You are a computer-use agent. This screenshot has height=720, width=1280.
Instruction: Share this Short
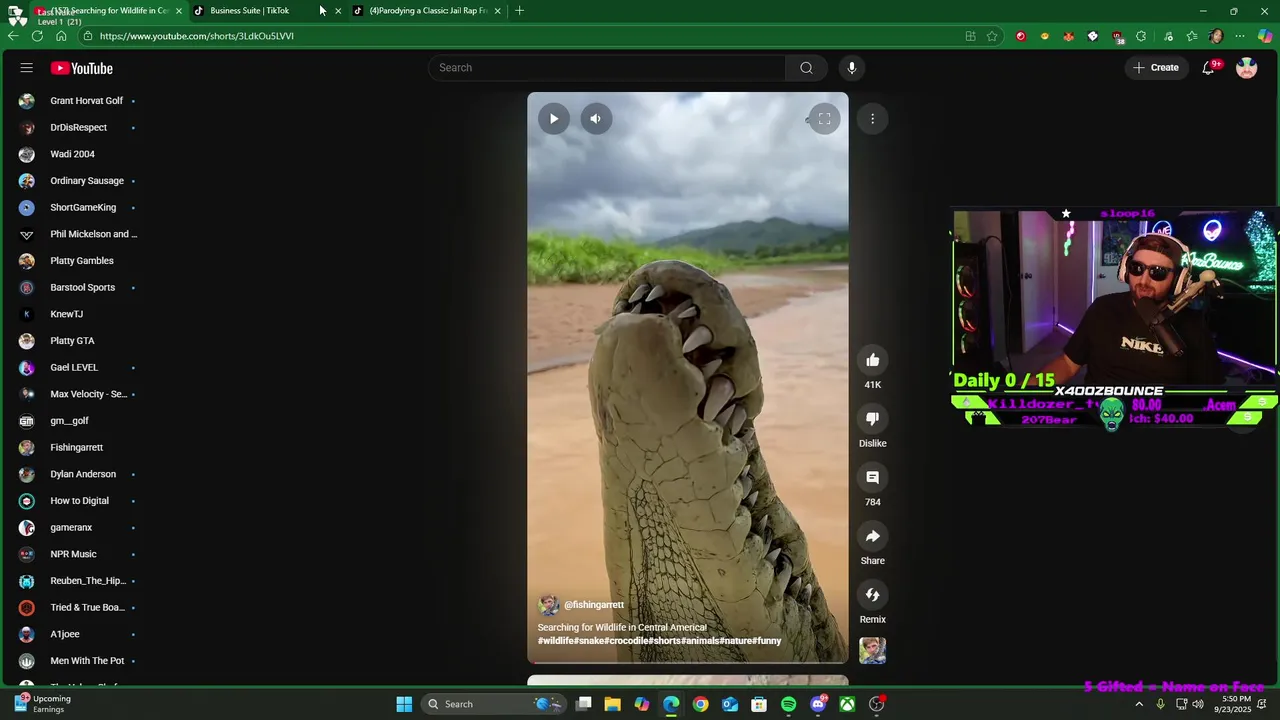point(873,537)
